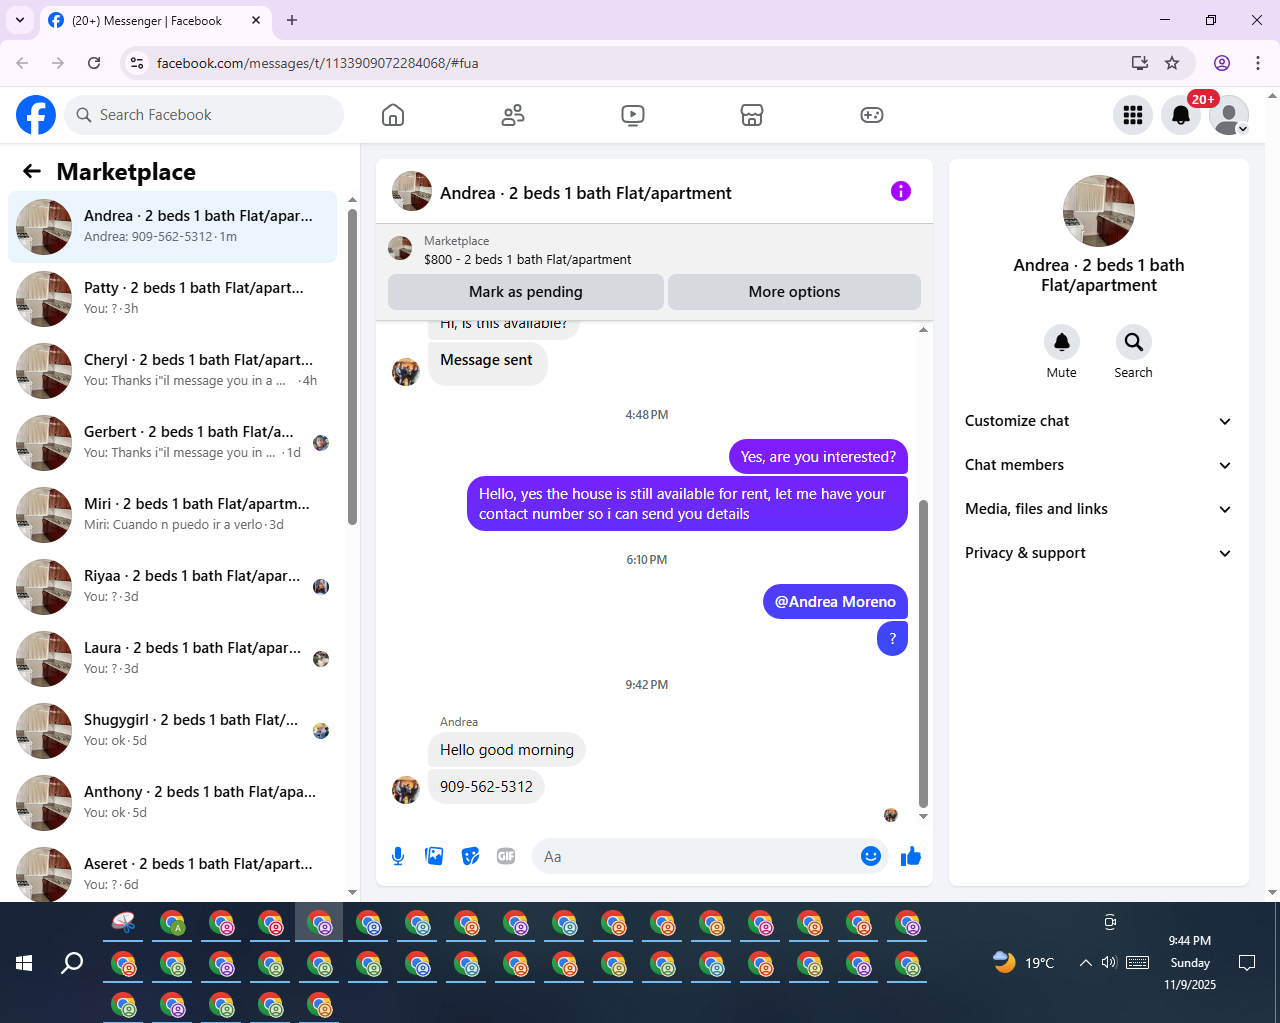Open the Riyaa conversation in the list
This screenshot has width=1280, height=1023.
coord(172,587)
